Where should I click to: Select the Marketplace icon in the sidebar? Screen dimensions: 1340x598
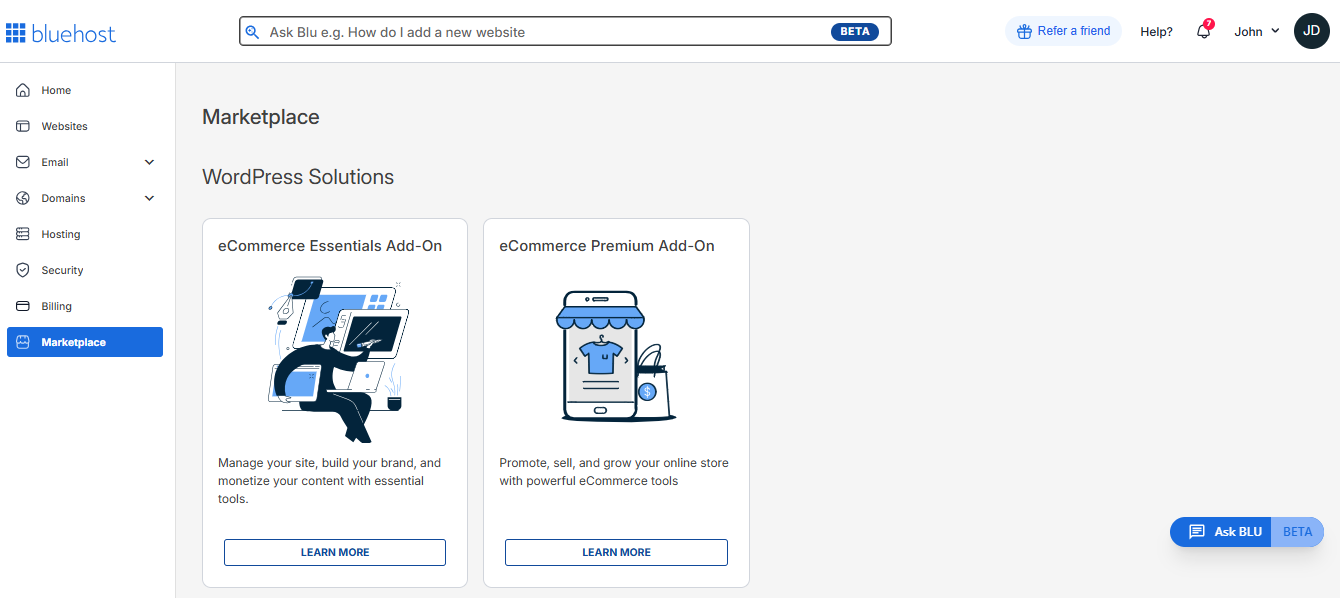[22, 342]
